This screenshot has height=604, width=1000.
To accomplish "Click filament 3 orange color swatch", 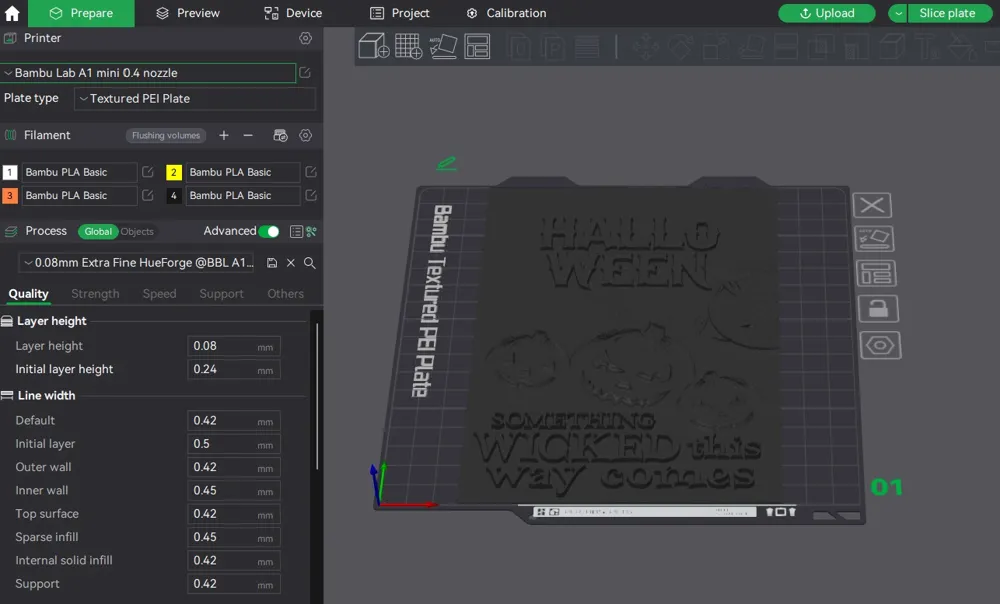I will (x=10, y=195).
